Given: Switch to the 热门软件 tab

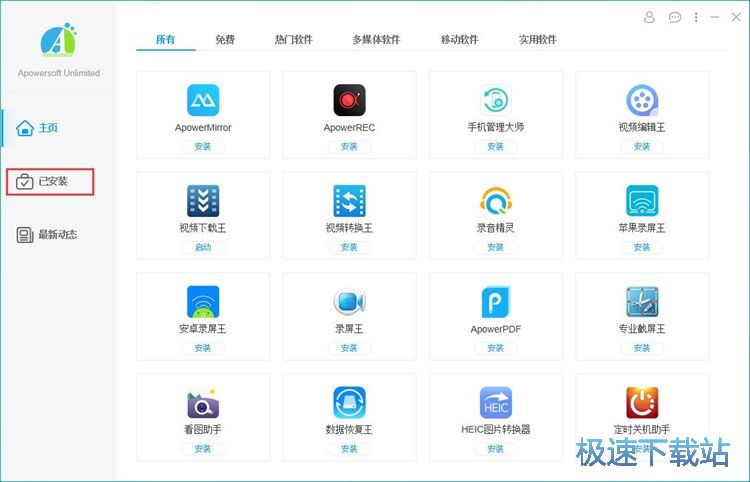Looking at the screenshot, I should [x=294, y=40].
